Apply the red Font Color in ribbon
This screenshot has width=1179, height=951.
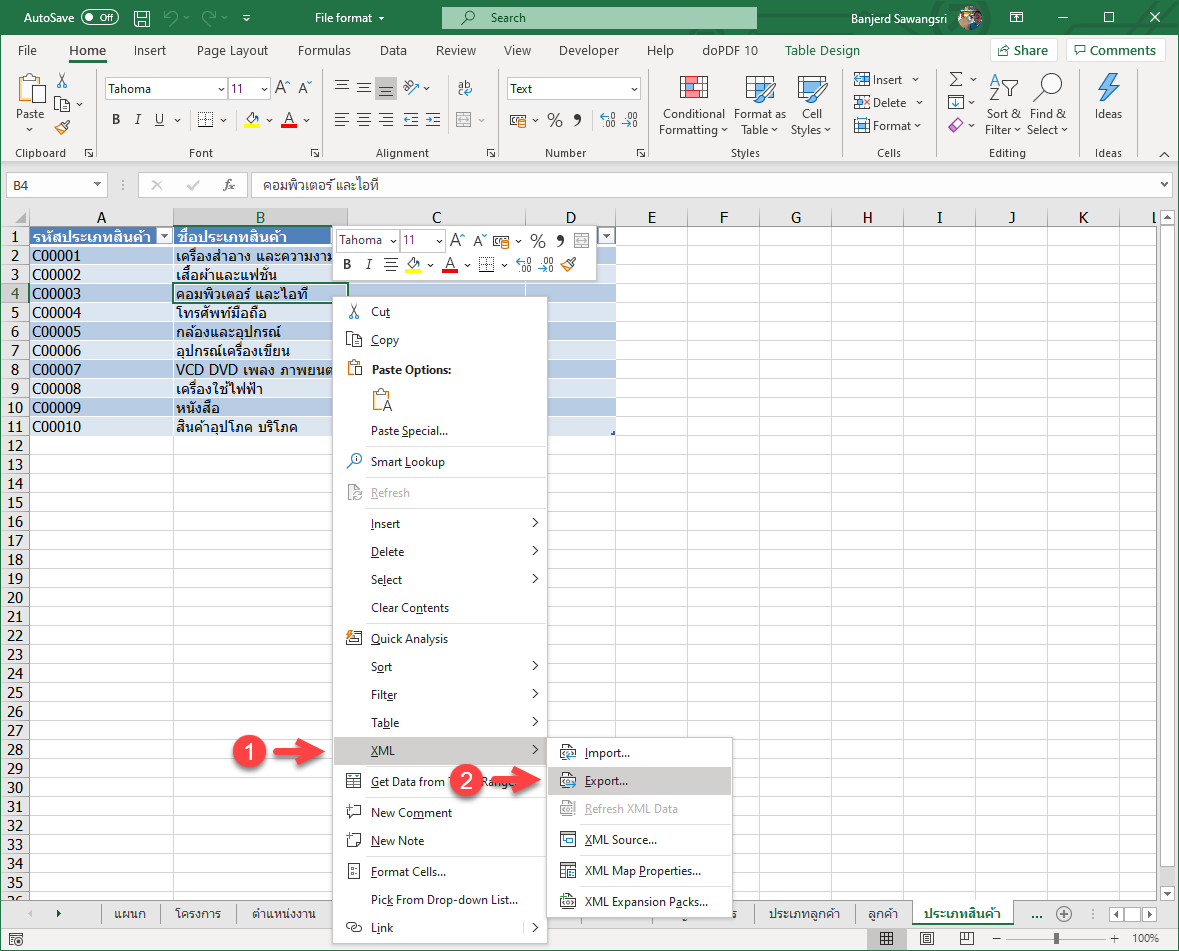click(289, 120)
